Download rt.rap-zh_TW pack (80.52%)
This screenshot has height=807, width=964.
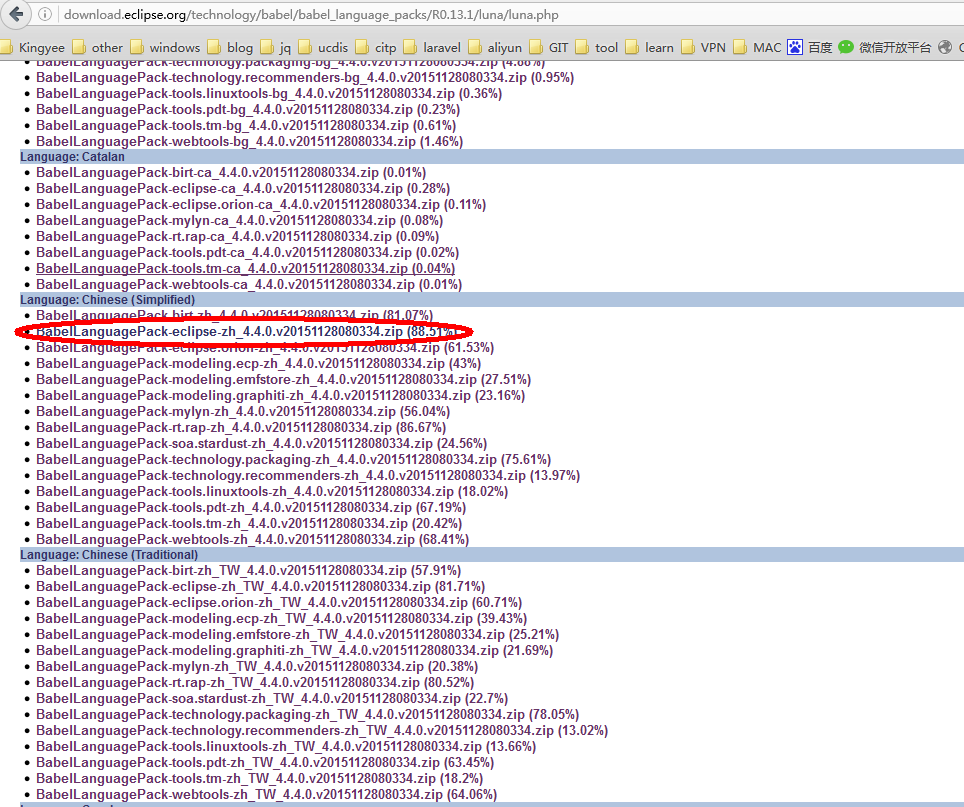[255, 682]
